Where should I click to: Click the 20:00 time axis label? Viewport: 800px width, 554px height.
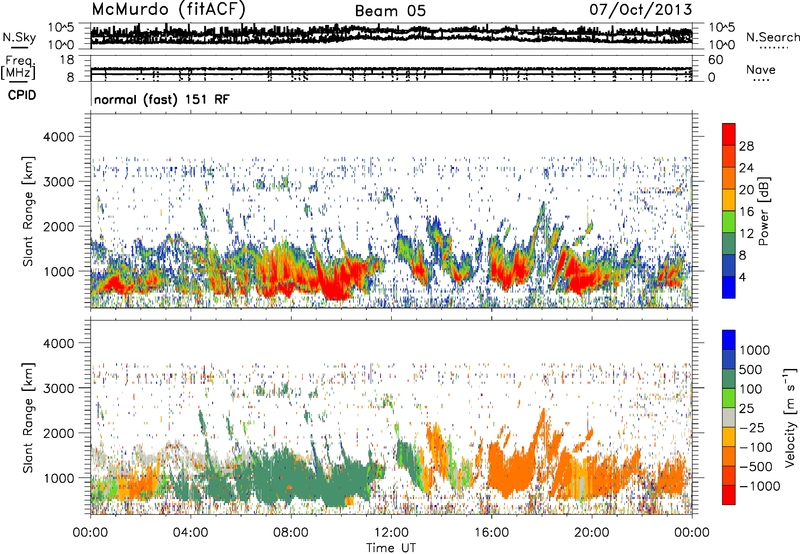[592, 533]
